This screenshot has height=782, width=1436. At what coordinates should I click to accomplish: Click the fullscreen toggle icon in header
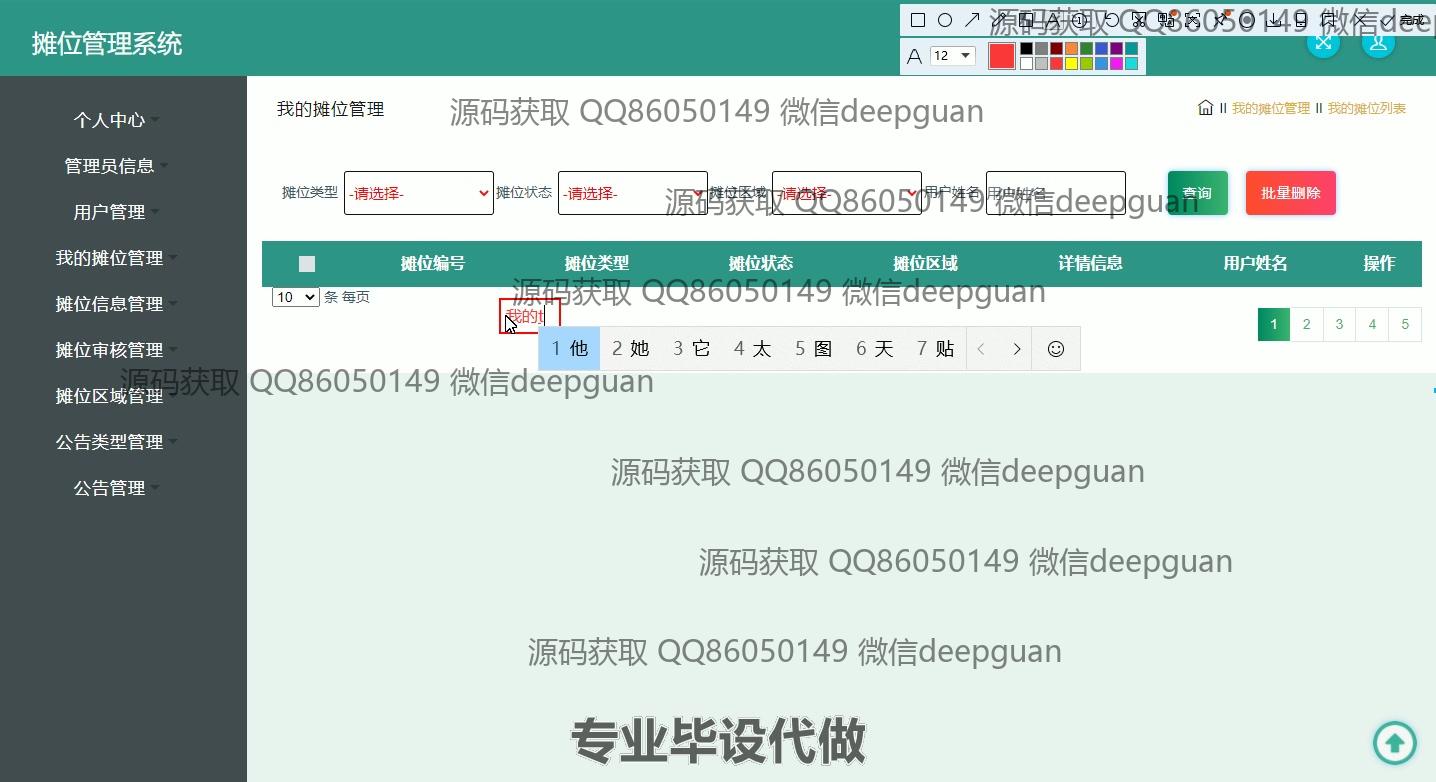coord(1323,42)
